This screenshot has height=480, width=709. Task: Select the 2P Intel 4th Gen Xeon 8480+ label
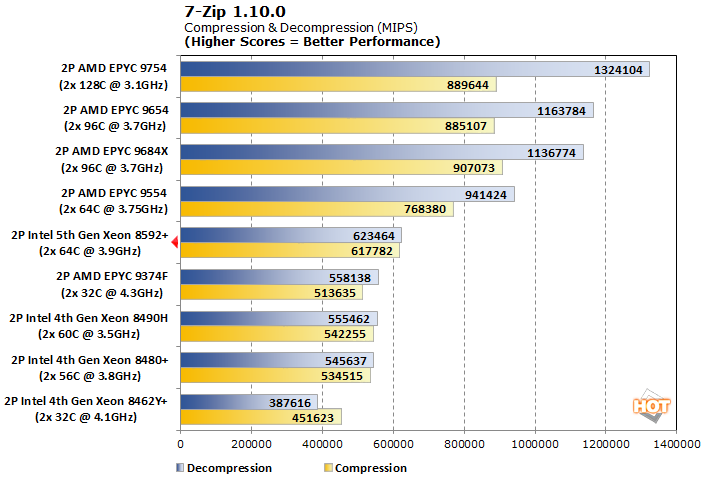(x=90, y=360)
